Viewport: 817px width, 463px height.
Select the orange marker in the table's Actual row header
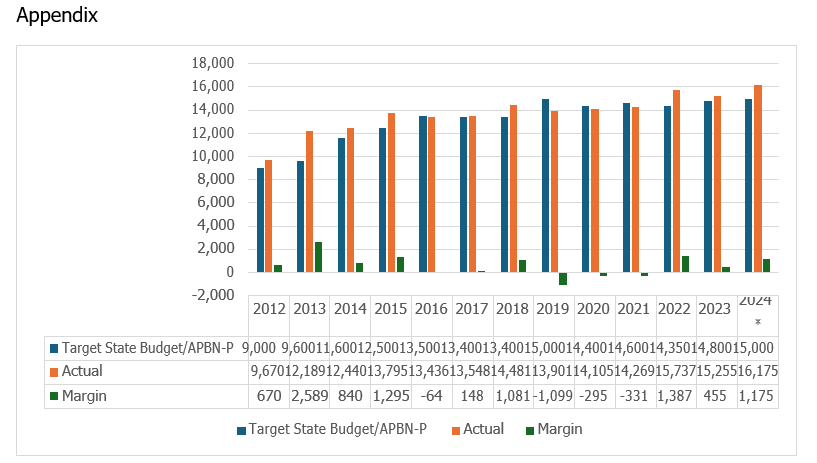[53, 372]
